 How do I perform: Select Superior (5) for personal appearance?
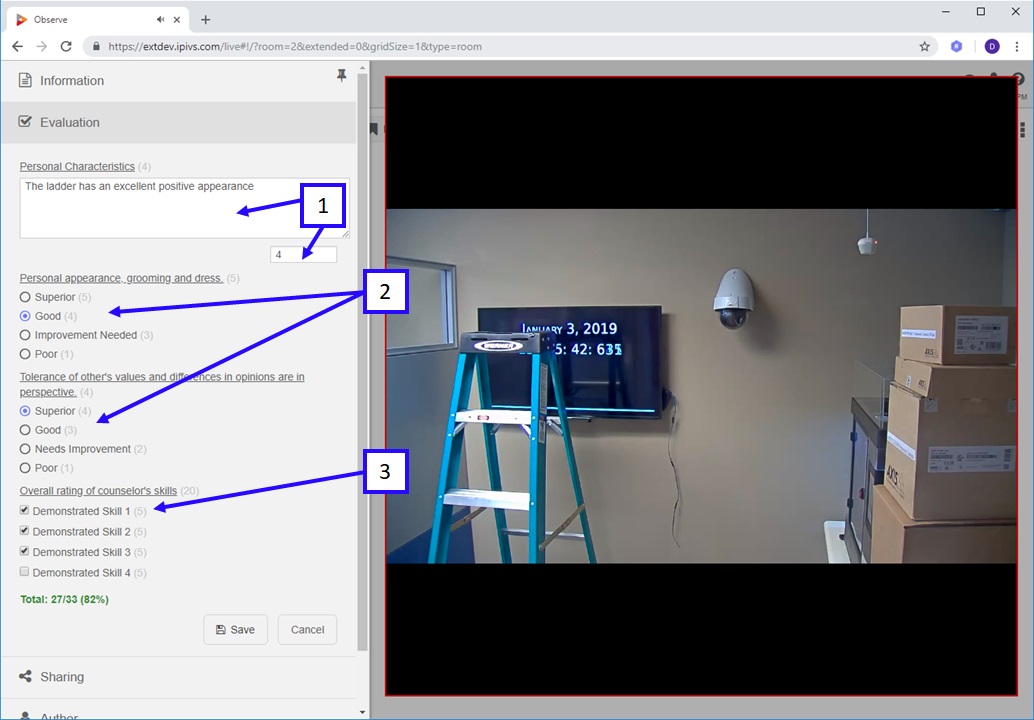point(25,297)
